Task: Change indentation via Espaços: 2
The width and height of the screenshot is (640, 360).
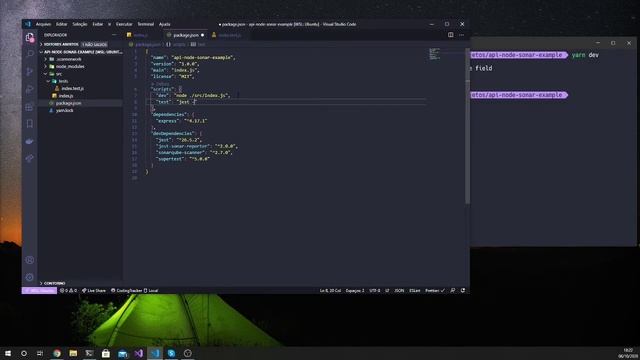Action: click(355, 291)
